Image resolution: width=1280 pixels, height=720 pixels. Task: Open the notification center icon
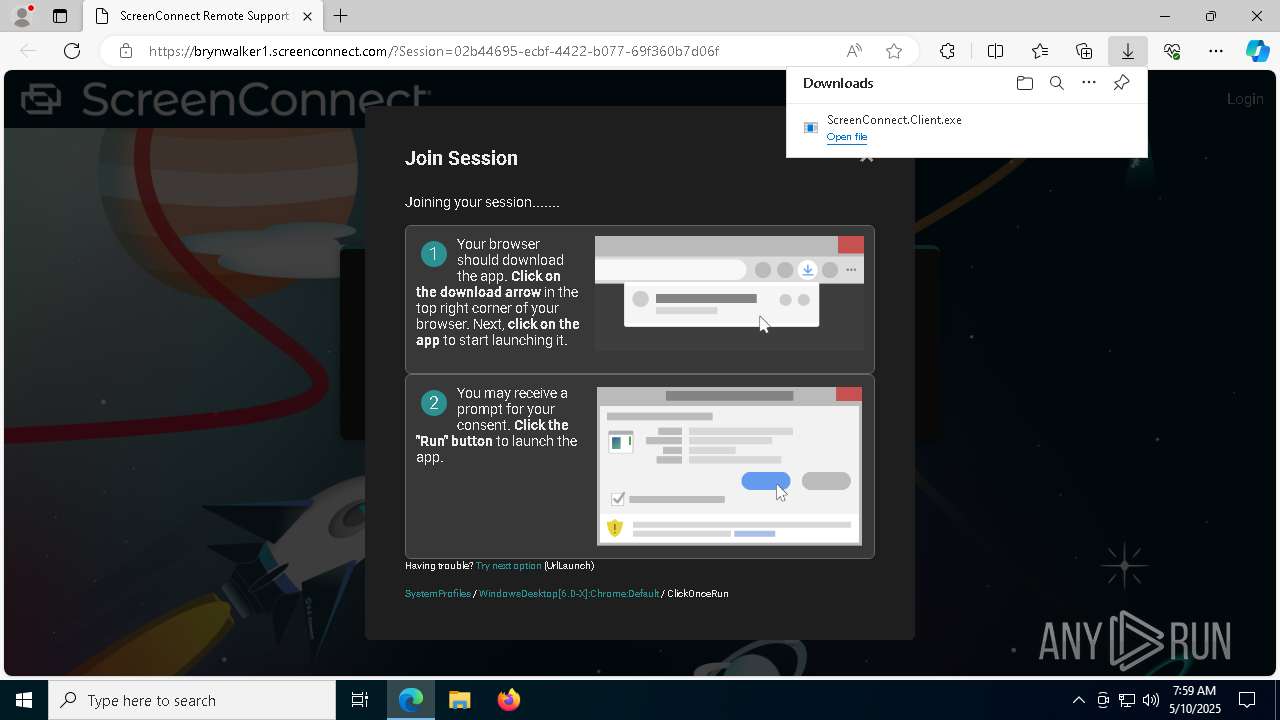pos(1248,700)
